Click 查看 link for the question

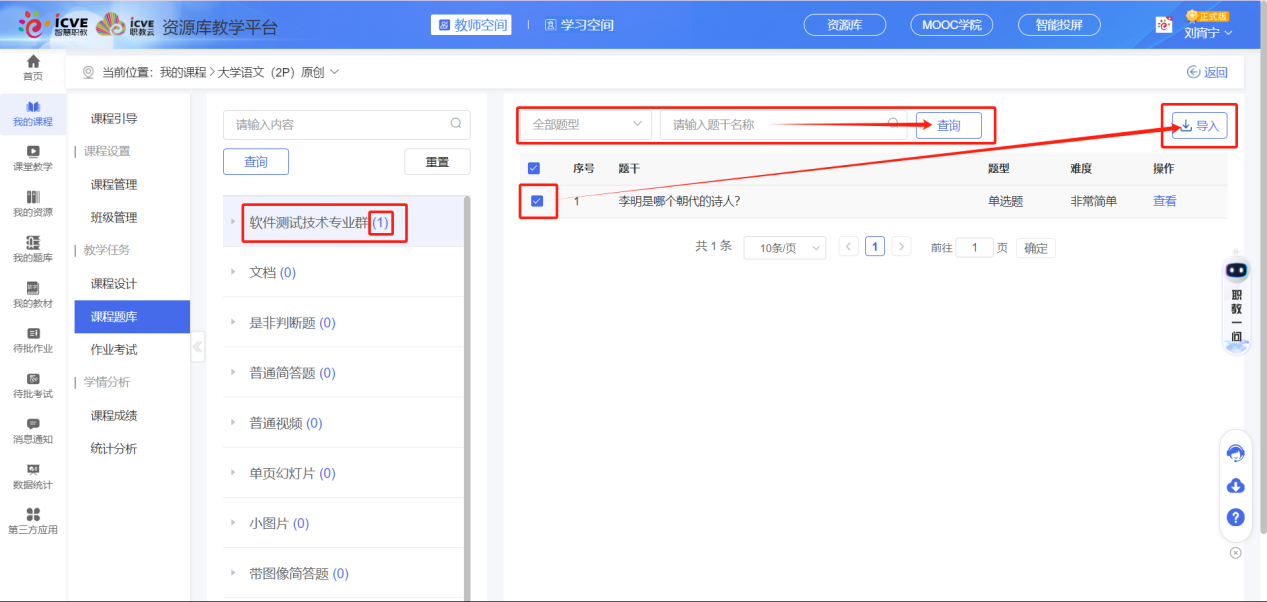tap(1164, 201)
